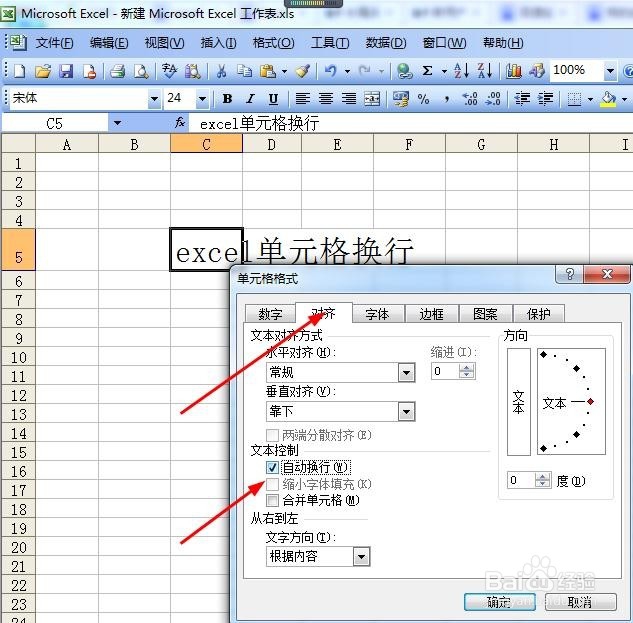
Task: Click the Merge and Center icon
Action: (x=372, y=99)
